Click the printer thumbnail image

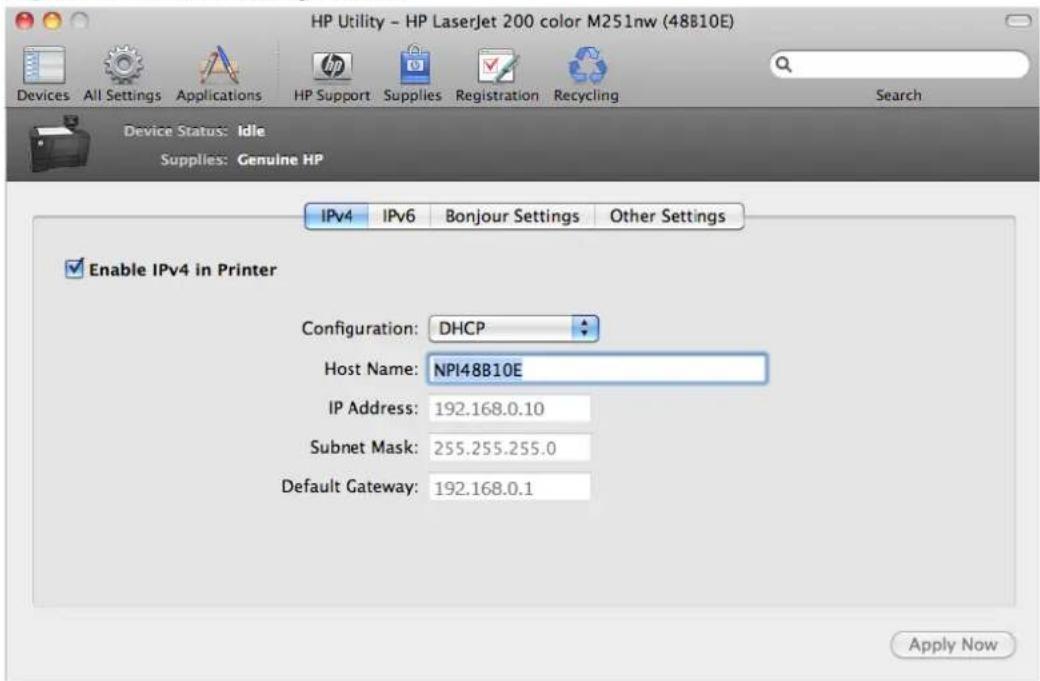coord(60,144)
